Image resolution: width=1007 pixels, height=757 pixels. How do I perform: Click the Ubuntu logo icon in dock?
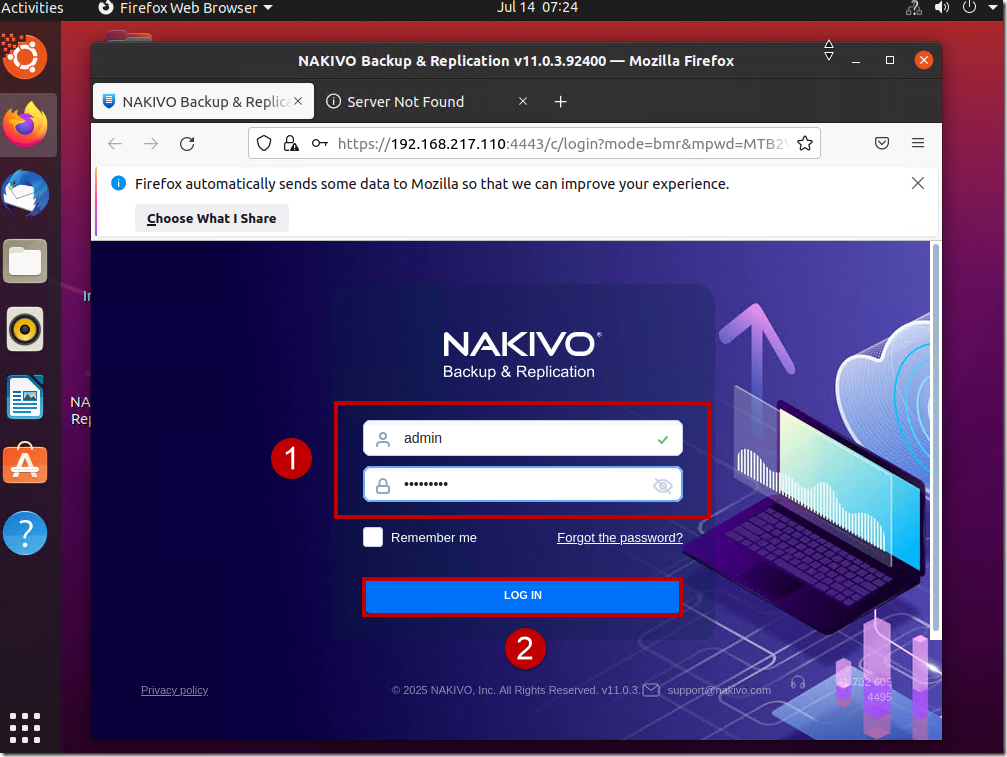(x=26, y=57)
